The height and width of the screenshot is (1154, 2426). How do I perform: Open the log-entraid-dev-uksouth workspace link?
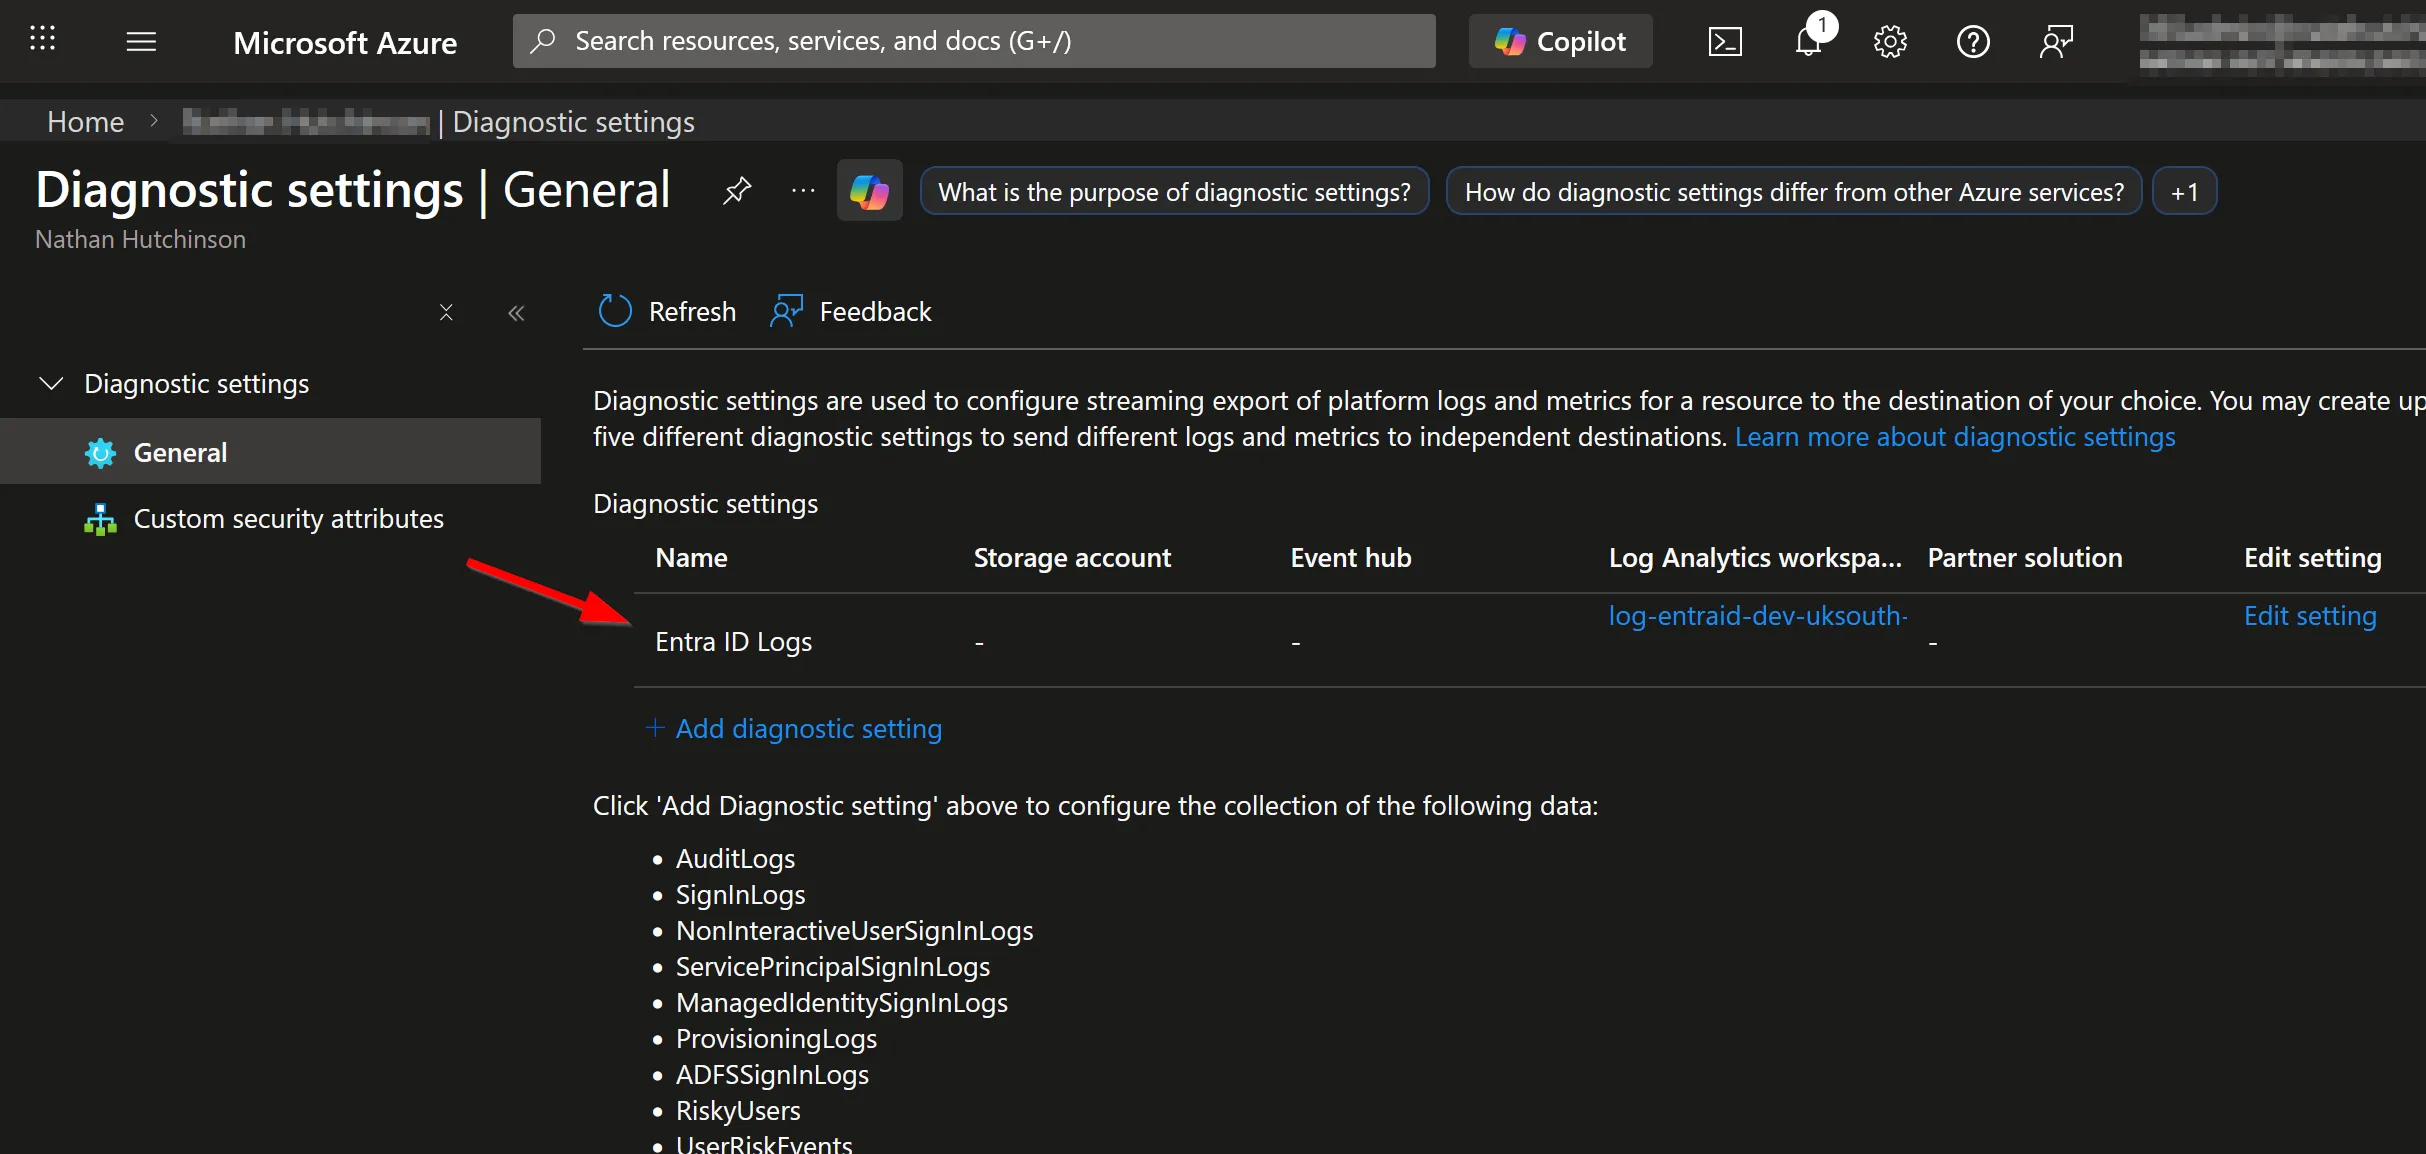[x=1758, y=616]
